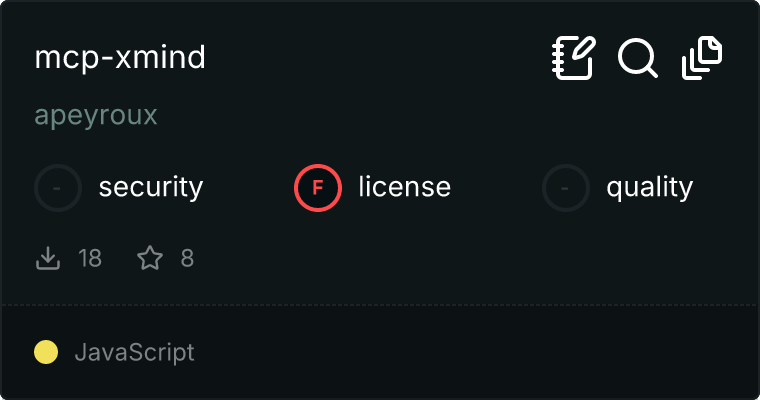Click the copy duplicate icon
This screenshot has height=400, width=760.
tap(702, 58)
